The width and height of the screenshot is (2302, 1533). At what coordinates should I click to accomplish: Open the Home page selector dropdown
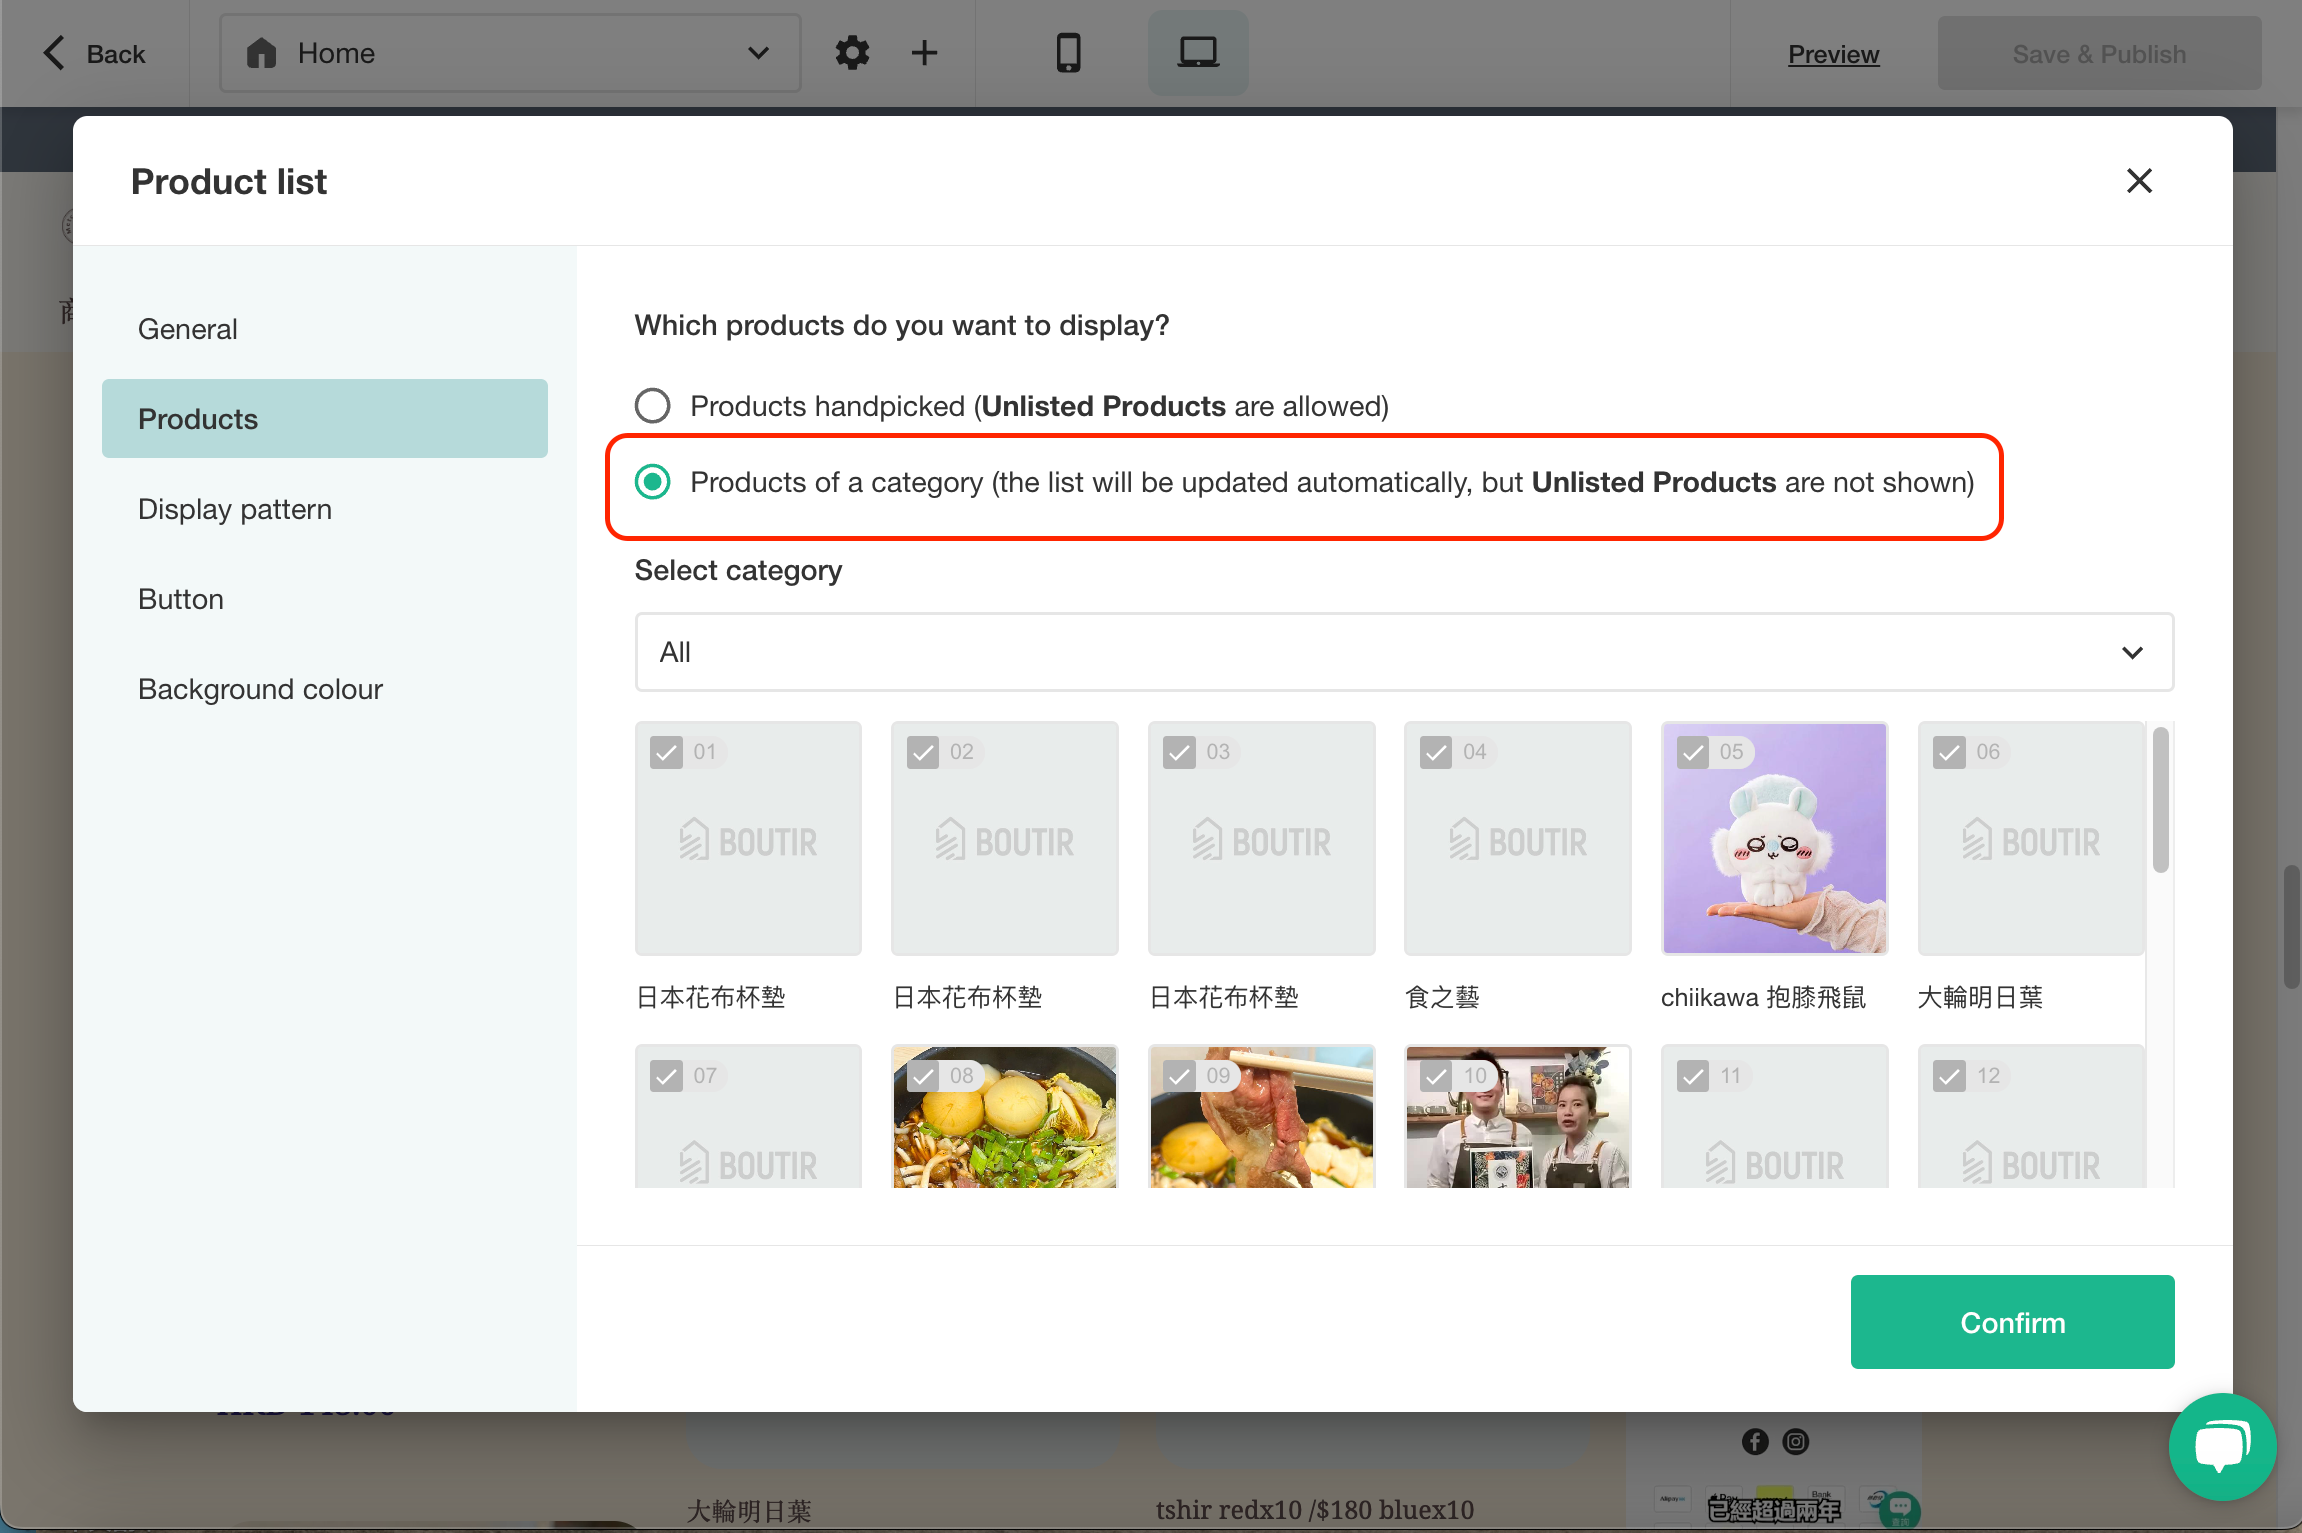coord(510,53)
